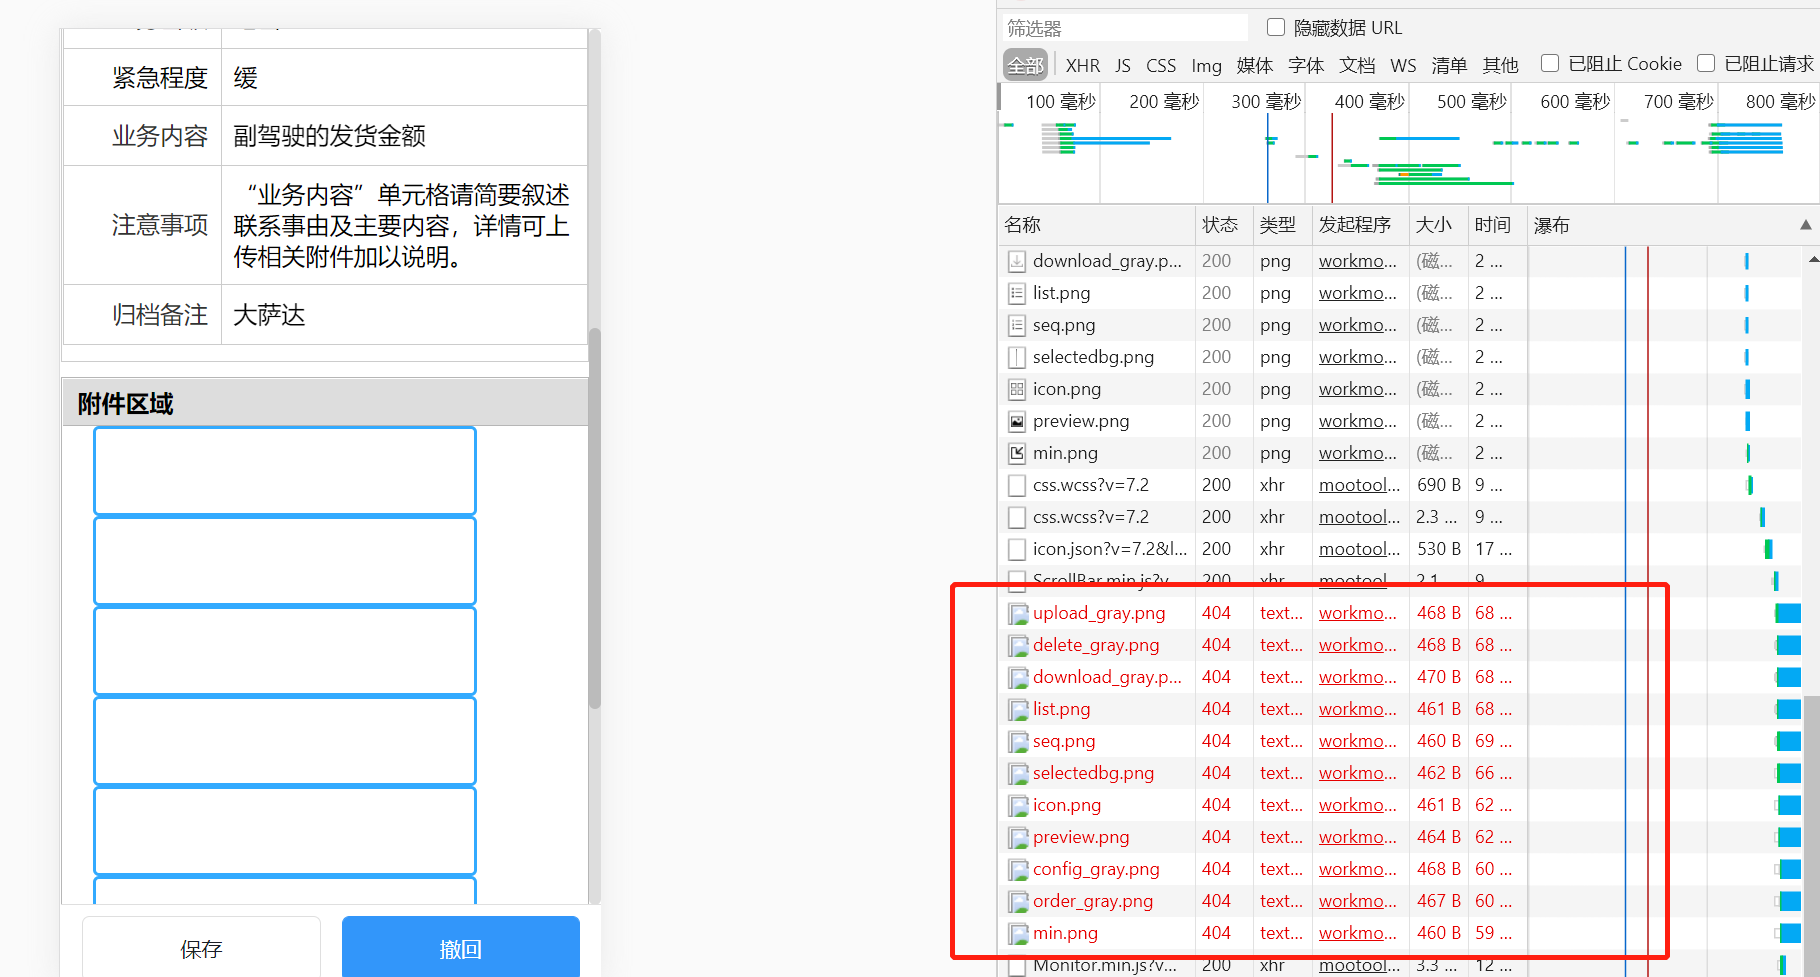Open the initiator link of delete_gray.png
The image size is (1820, 977).
pos(1358,645)
